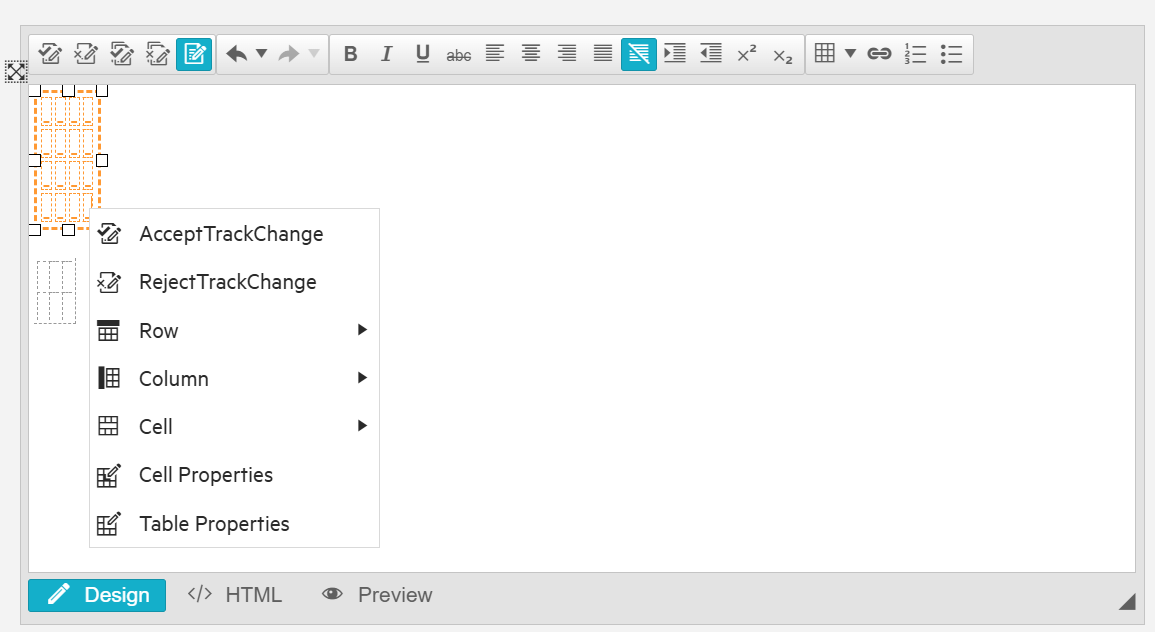This screenshot has width=1155, height=632.
Task: Insert a hyperlink
Action: click(879, 54)
